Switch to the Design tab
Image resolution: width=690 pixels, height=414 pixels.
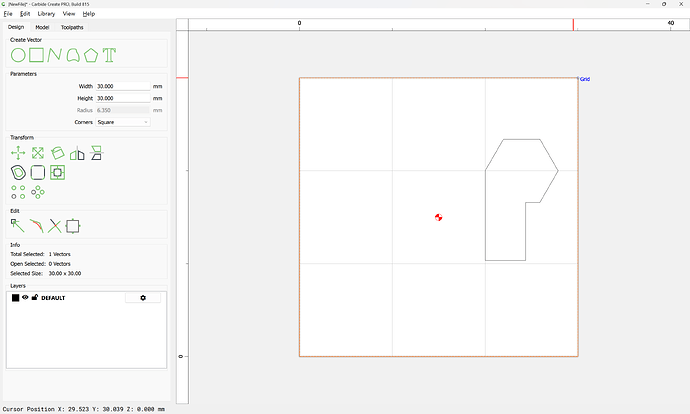(16, 27)
